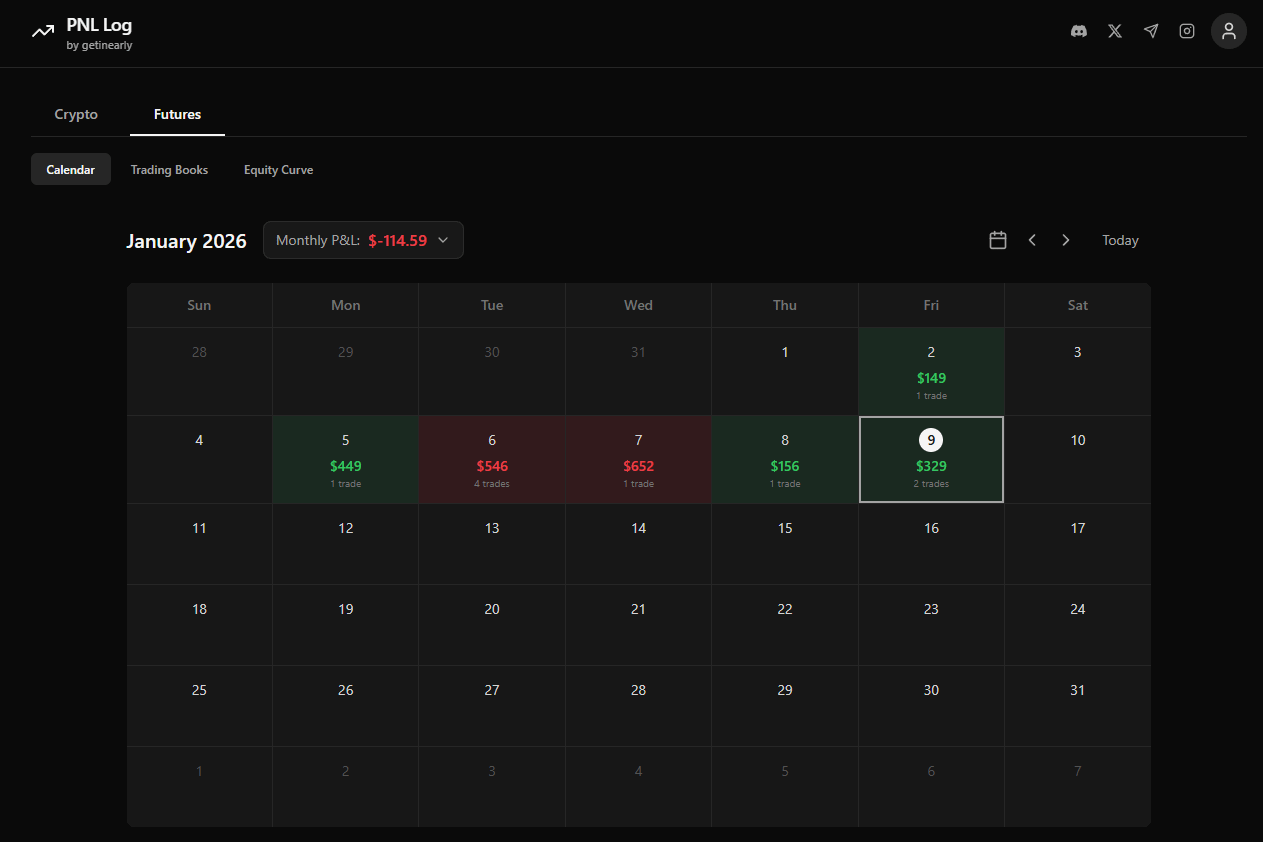Open the Instagram icon

(1187, 31)
